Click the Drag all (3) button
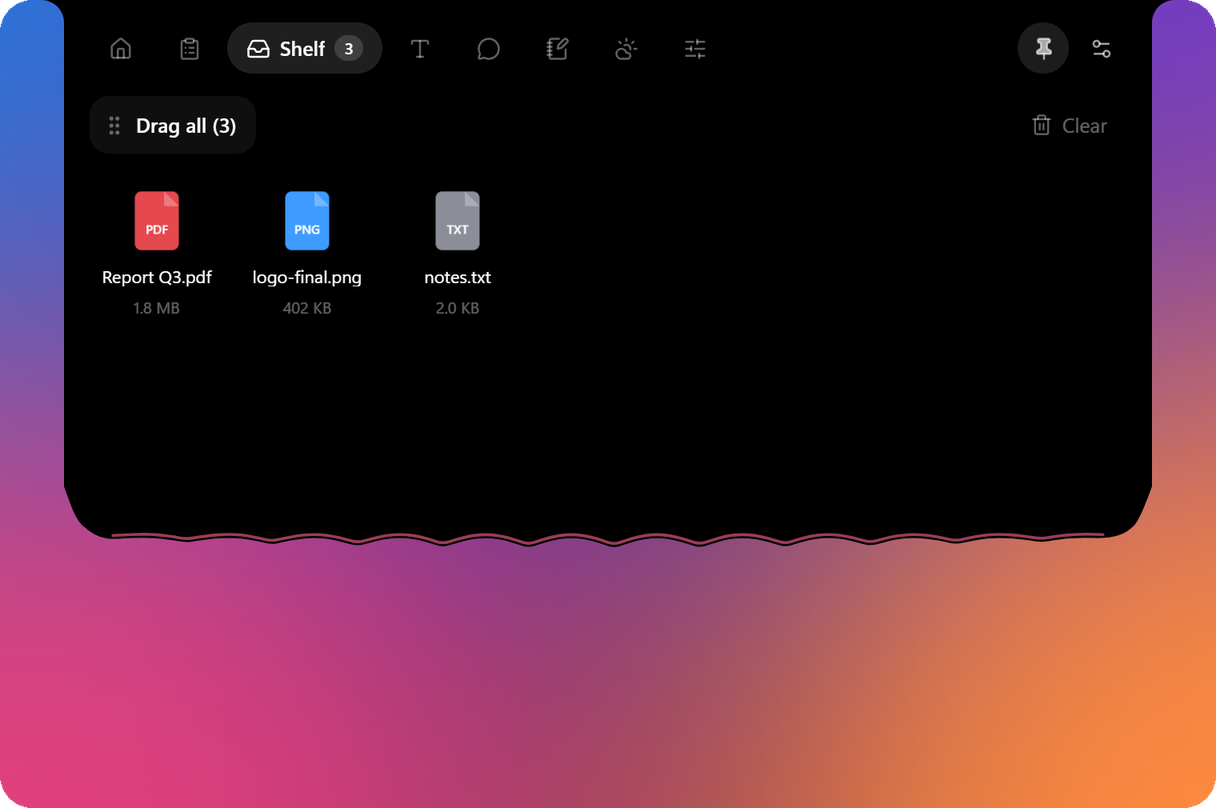Screen dimensions: 1216x808 [173, 125]
